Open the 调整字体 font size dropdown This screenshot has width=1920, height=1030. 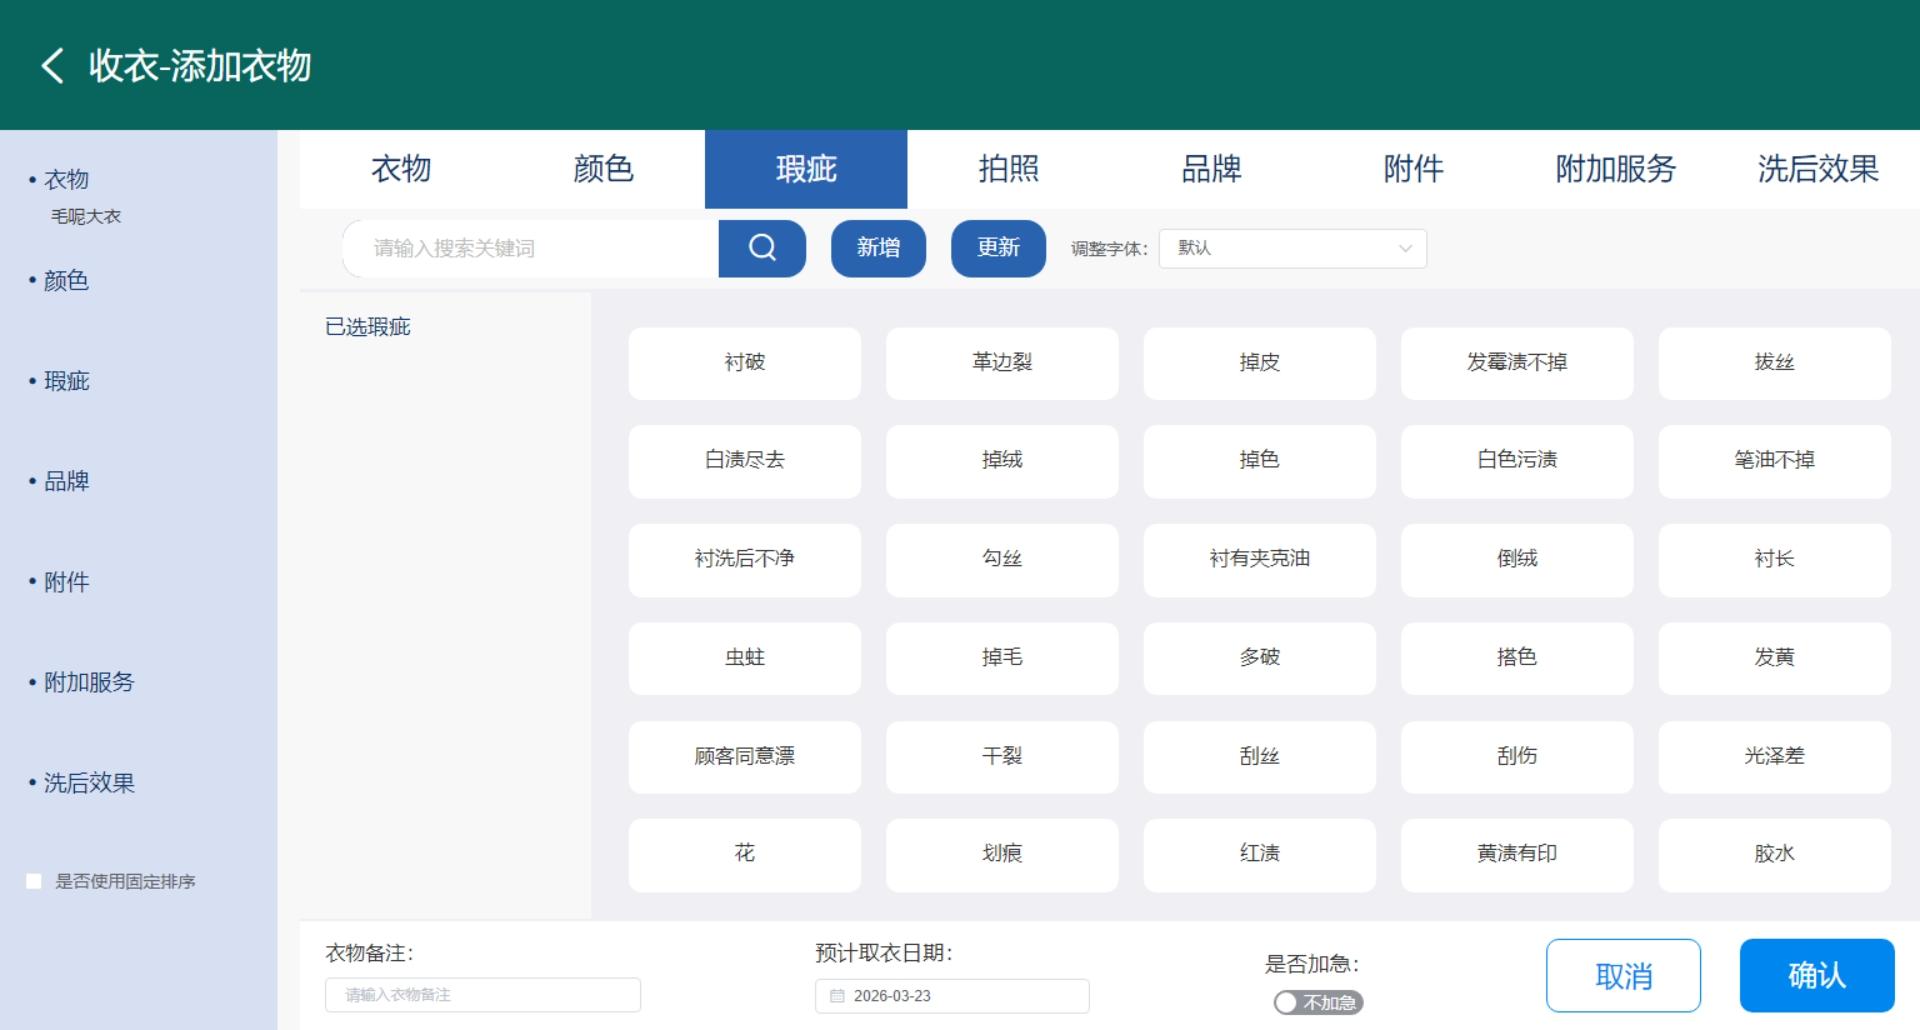click(1292, 249)
